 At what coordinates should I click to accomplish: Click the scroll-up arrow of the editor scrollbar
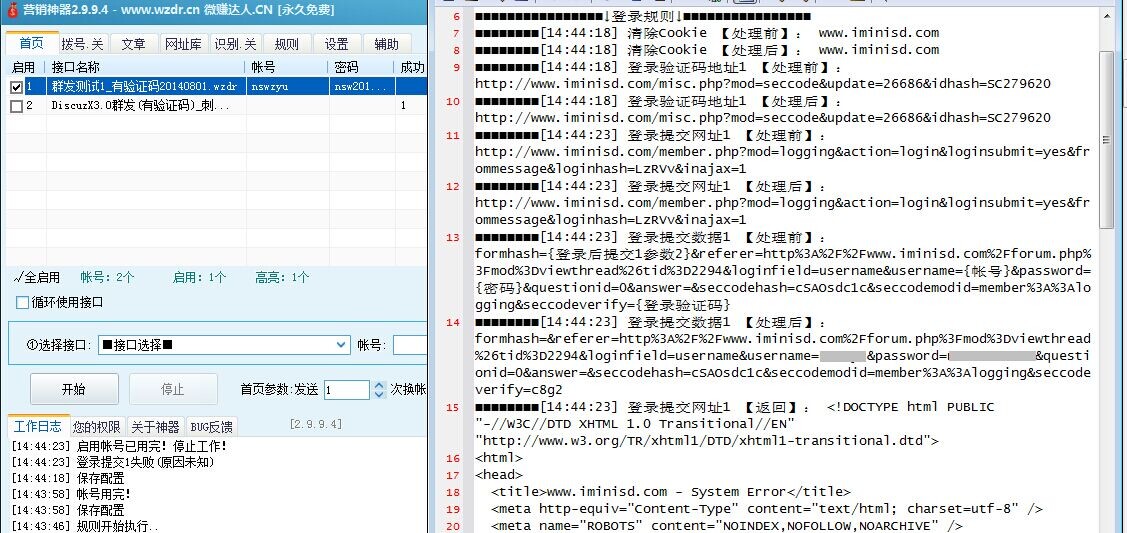click(1106, 17)
